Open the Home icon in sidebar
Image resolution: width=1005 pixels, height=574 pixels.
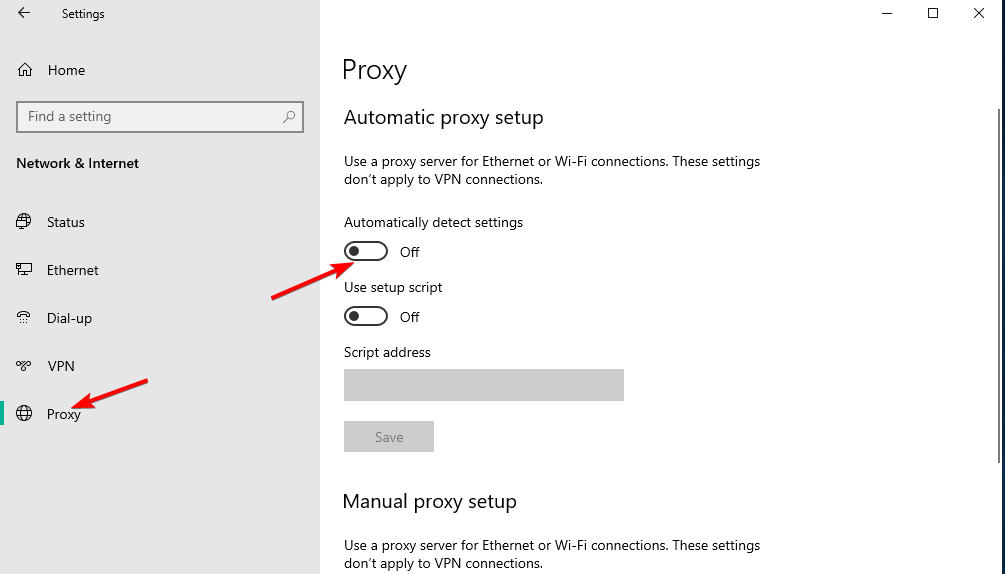coord(25,70)
